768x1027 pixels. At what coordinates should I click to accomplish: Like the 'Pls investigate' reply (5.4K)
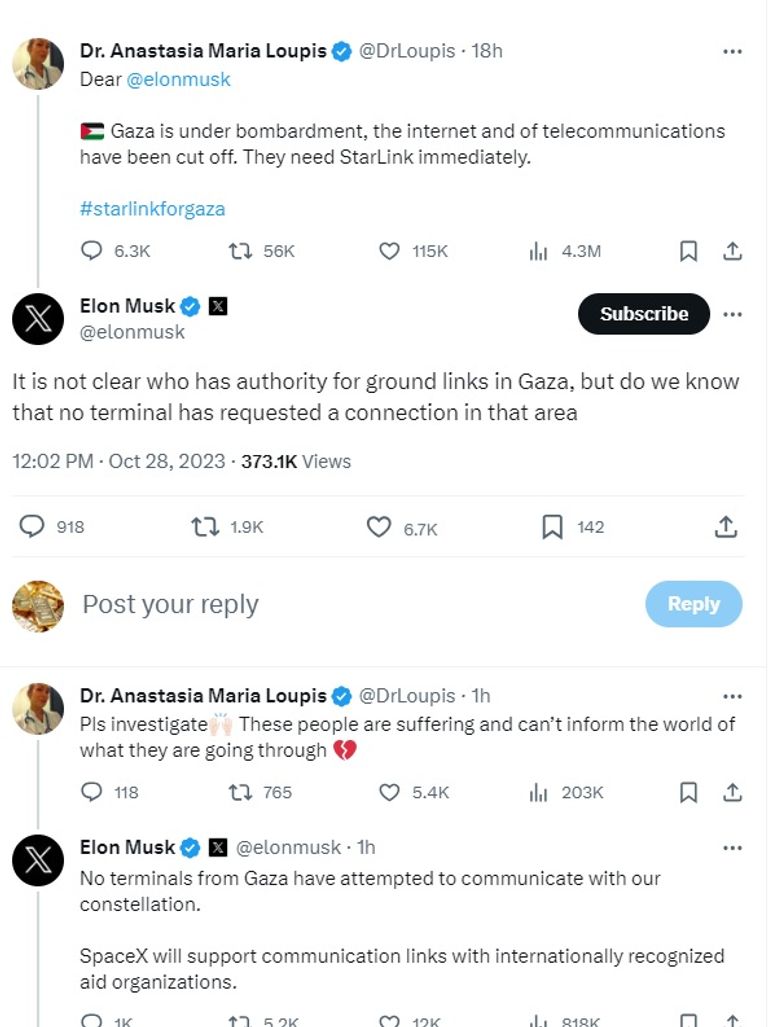(x=390, y=792)
